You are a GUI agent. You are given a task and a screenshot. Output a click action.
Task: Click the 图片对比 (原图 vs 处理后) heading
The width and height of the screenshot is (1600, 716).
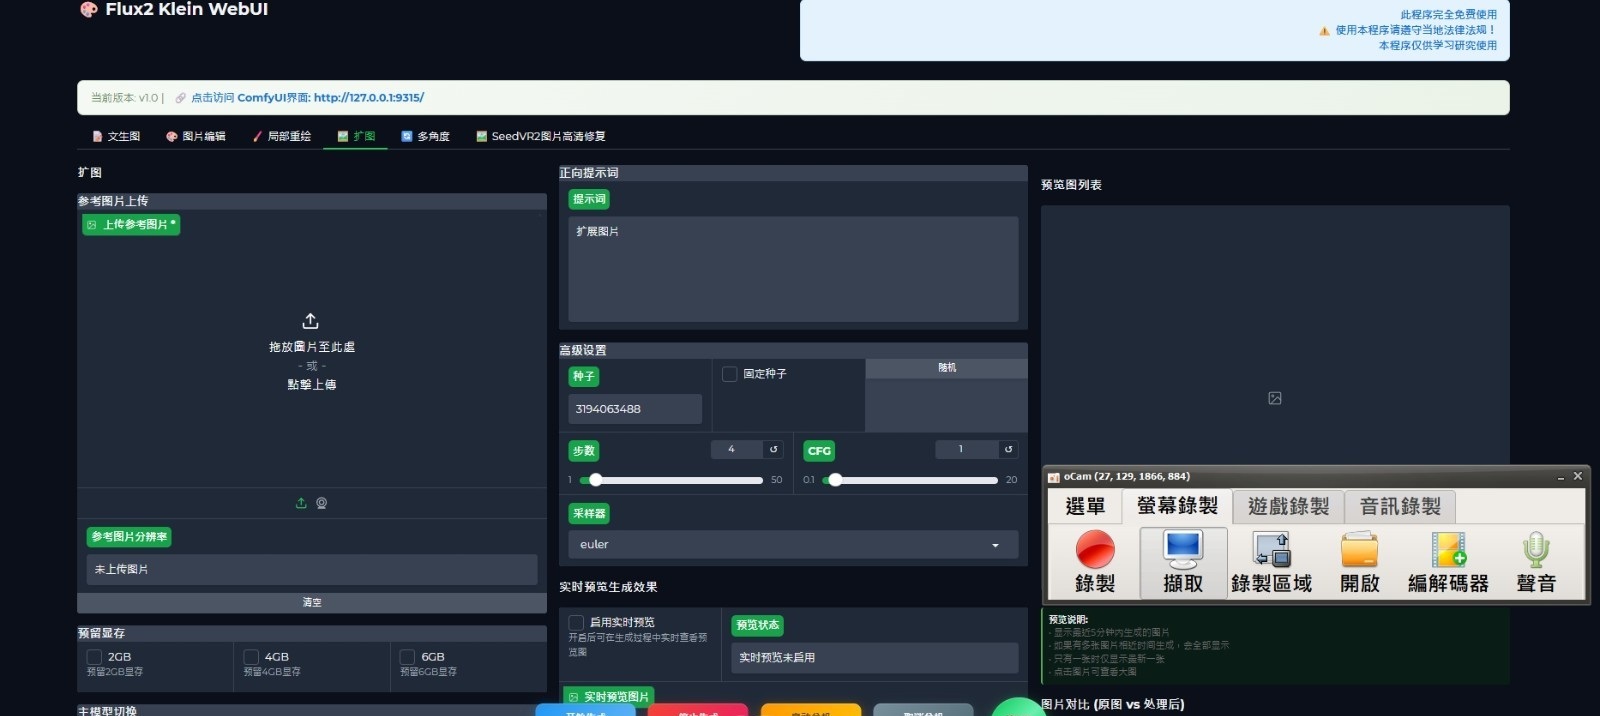(1112, 705)
